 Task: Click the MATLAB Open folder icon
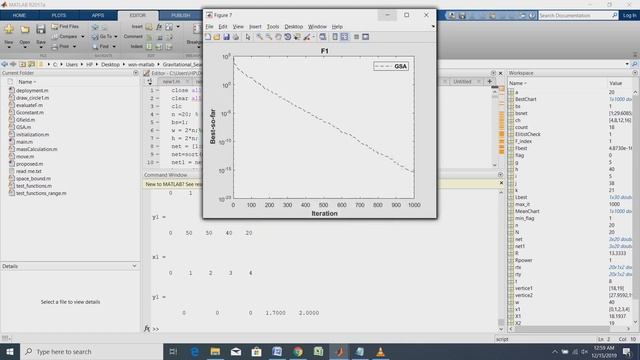pos(25,30)
